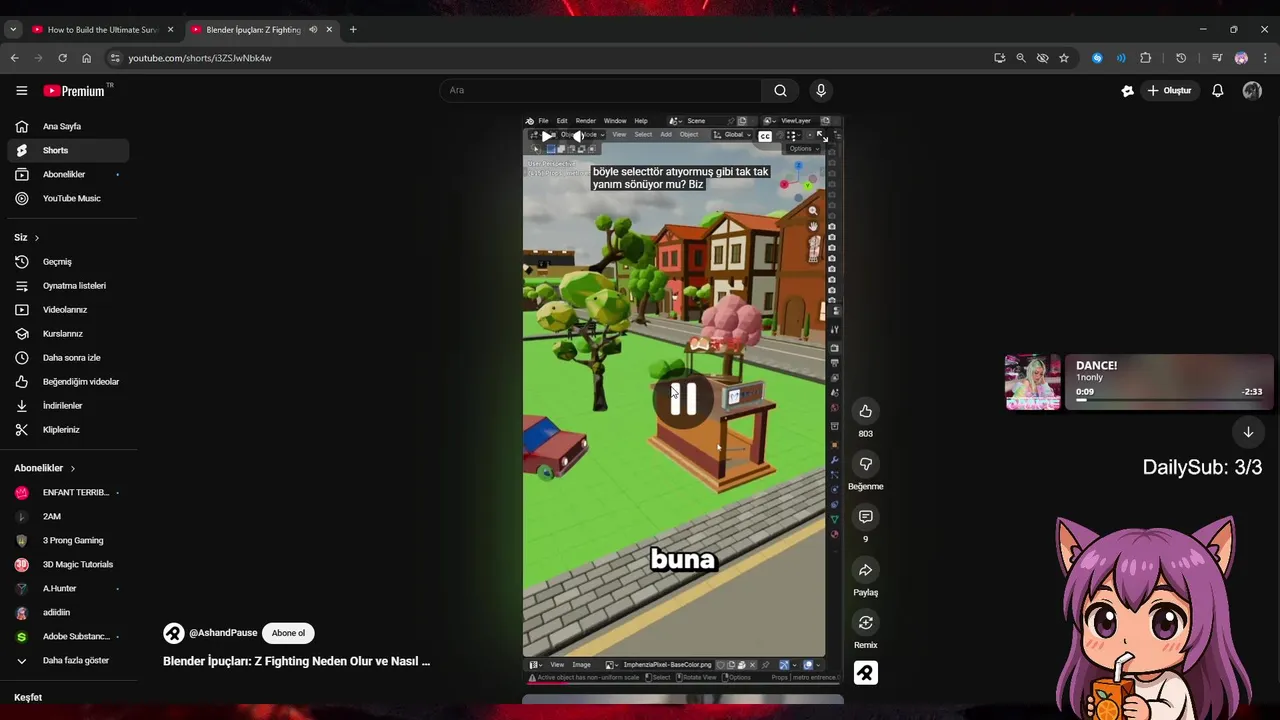Start voice search with the microphone
This screenshot has width=1280, height=720.
tap(821, 90)
